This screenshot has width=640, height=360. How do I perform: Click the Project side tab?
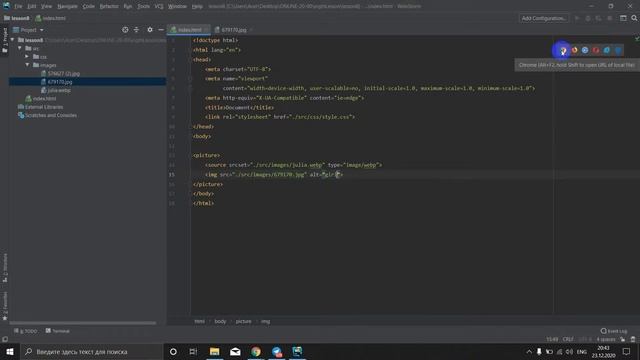pyautogui.click(x=5, y=40)
